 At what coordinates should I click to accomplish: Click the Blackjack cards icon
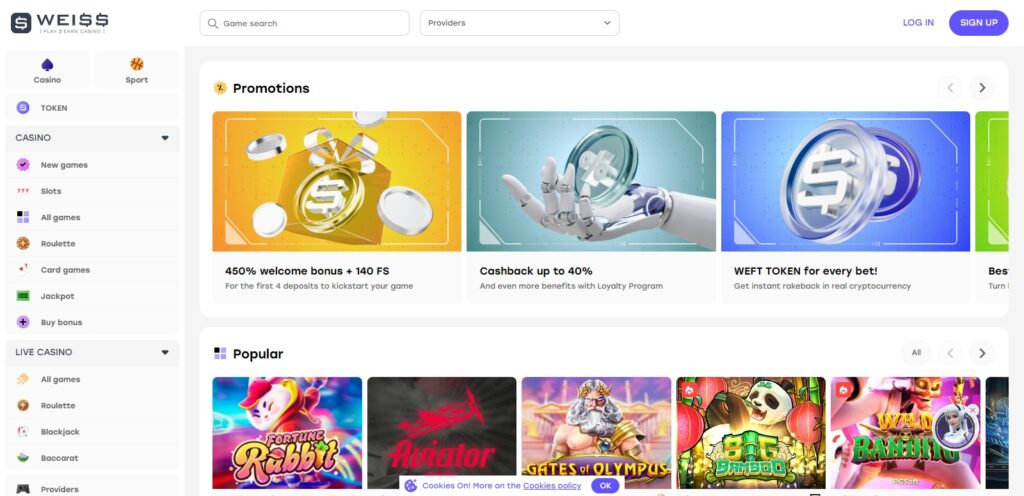click(x=23, y=431)
